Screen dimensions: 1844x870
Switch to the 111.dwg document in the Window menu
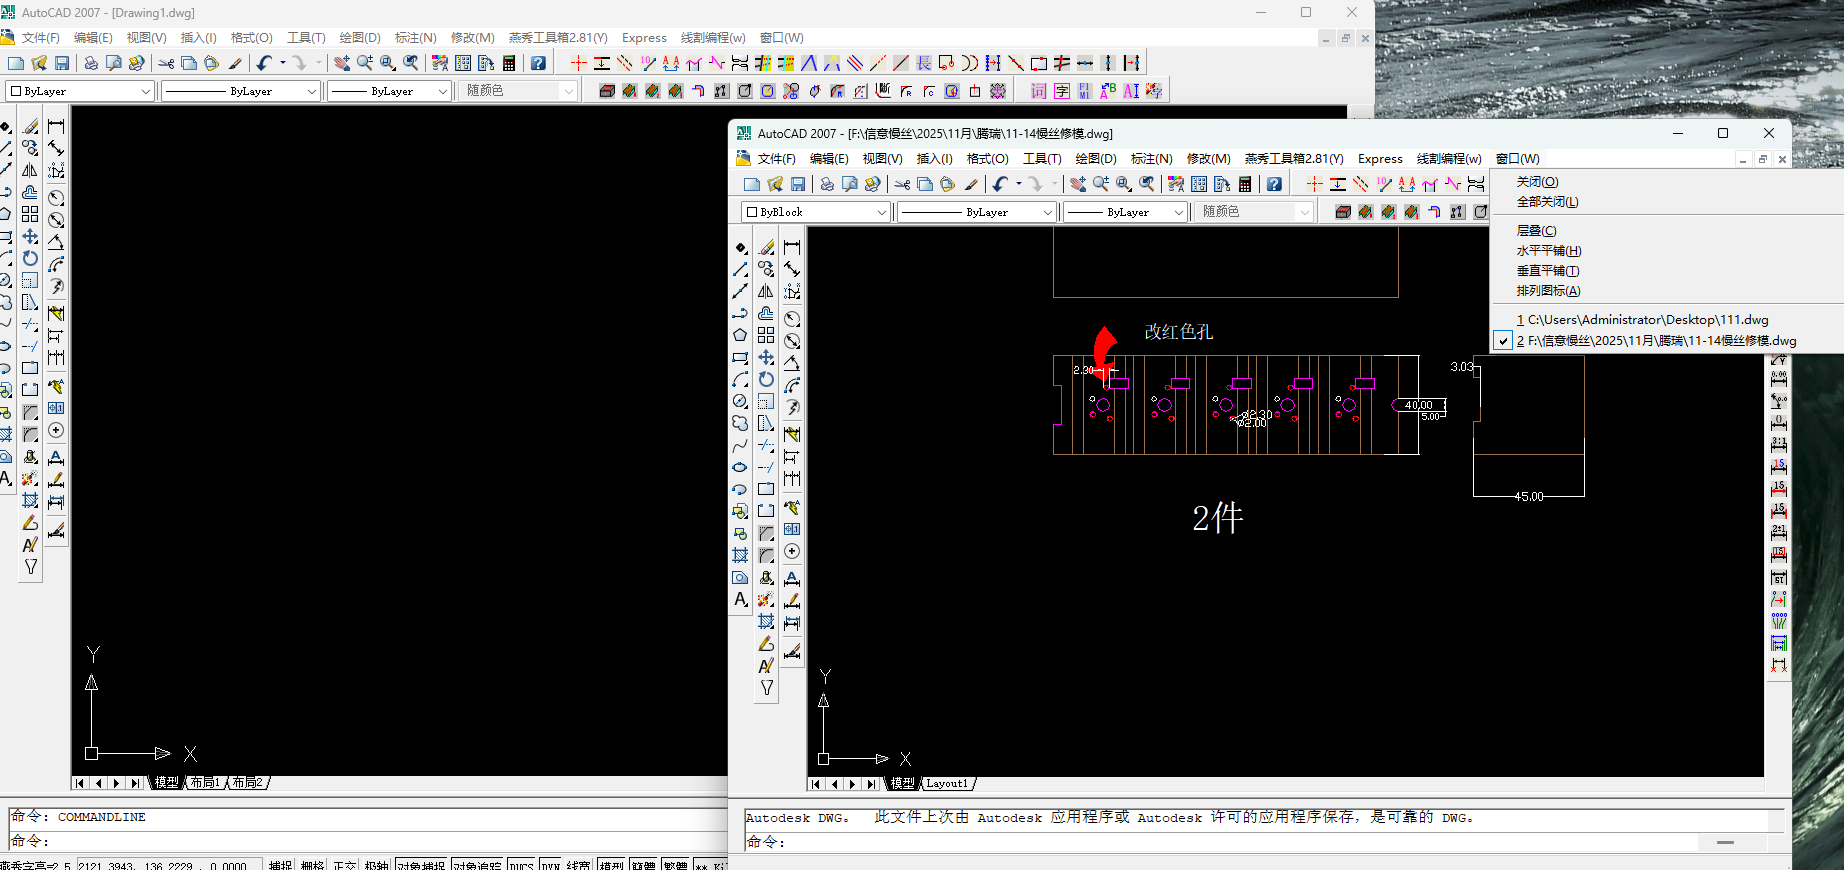pos(1642,320)
